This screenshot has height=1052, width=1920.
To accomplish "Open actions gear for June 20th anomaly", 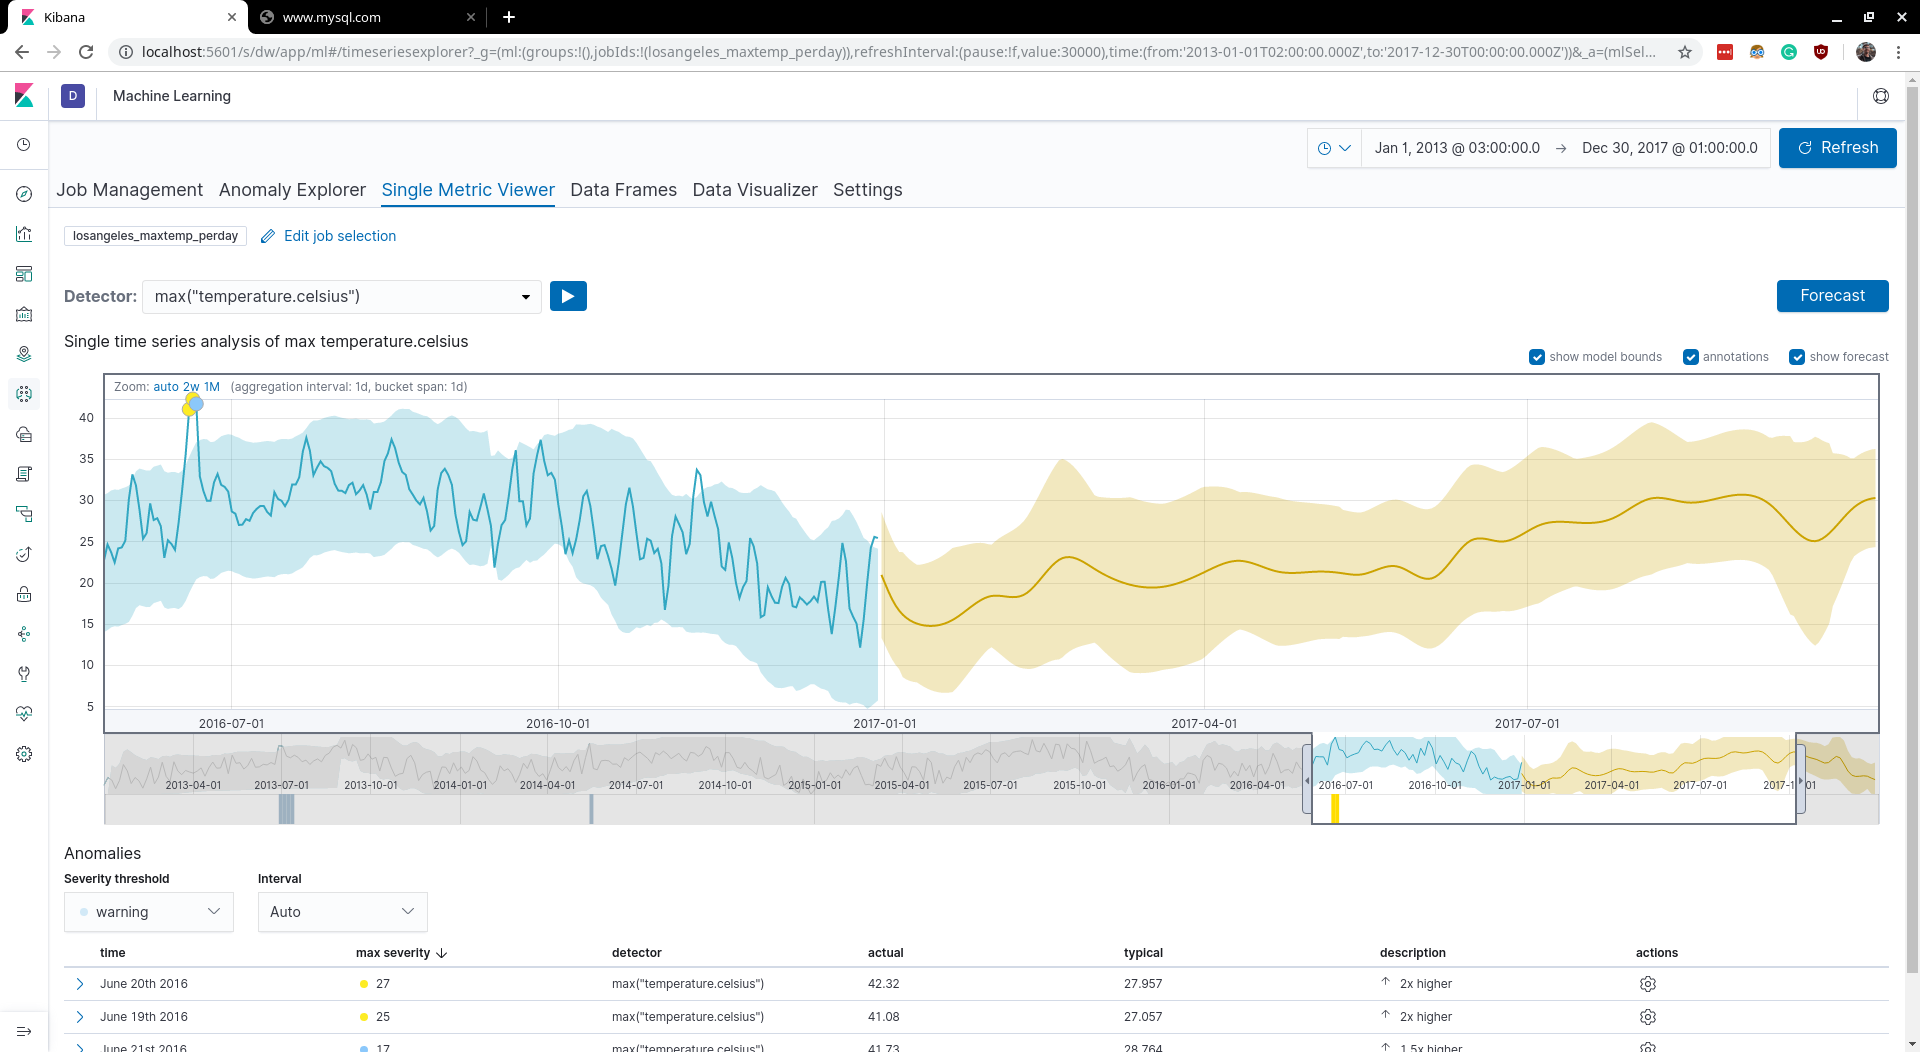I will pyautogui.click(x=1648, y=984).
